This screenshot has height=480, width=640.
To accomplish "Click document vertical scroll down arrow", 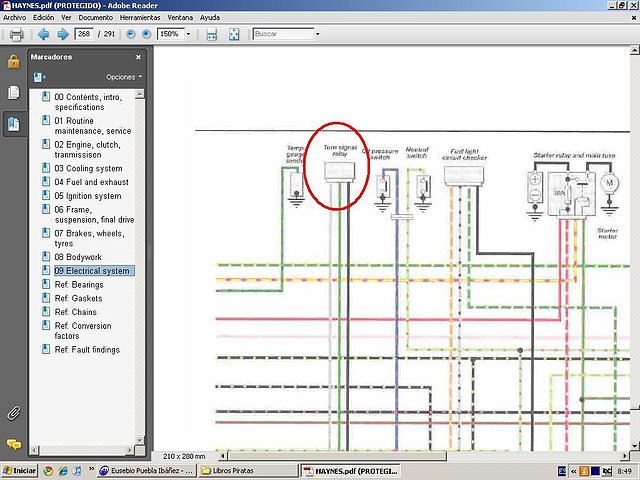I will click(x=635, y=446).
